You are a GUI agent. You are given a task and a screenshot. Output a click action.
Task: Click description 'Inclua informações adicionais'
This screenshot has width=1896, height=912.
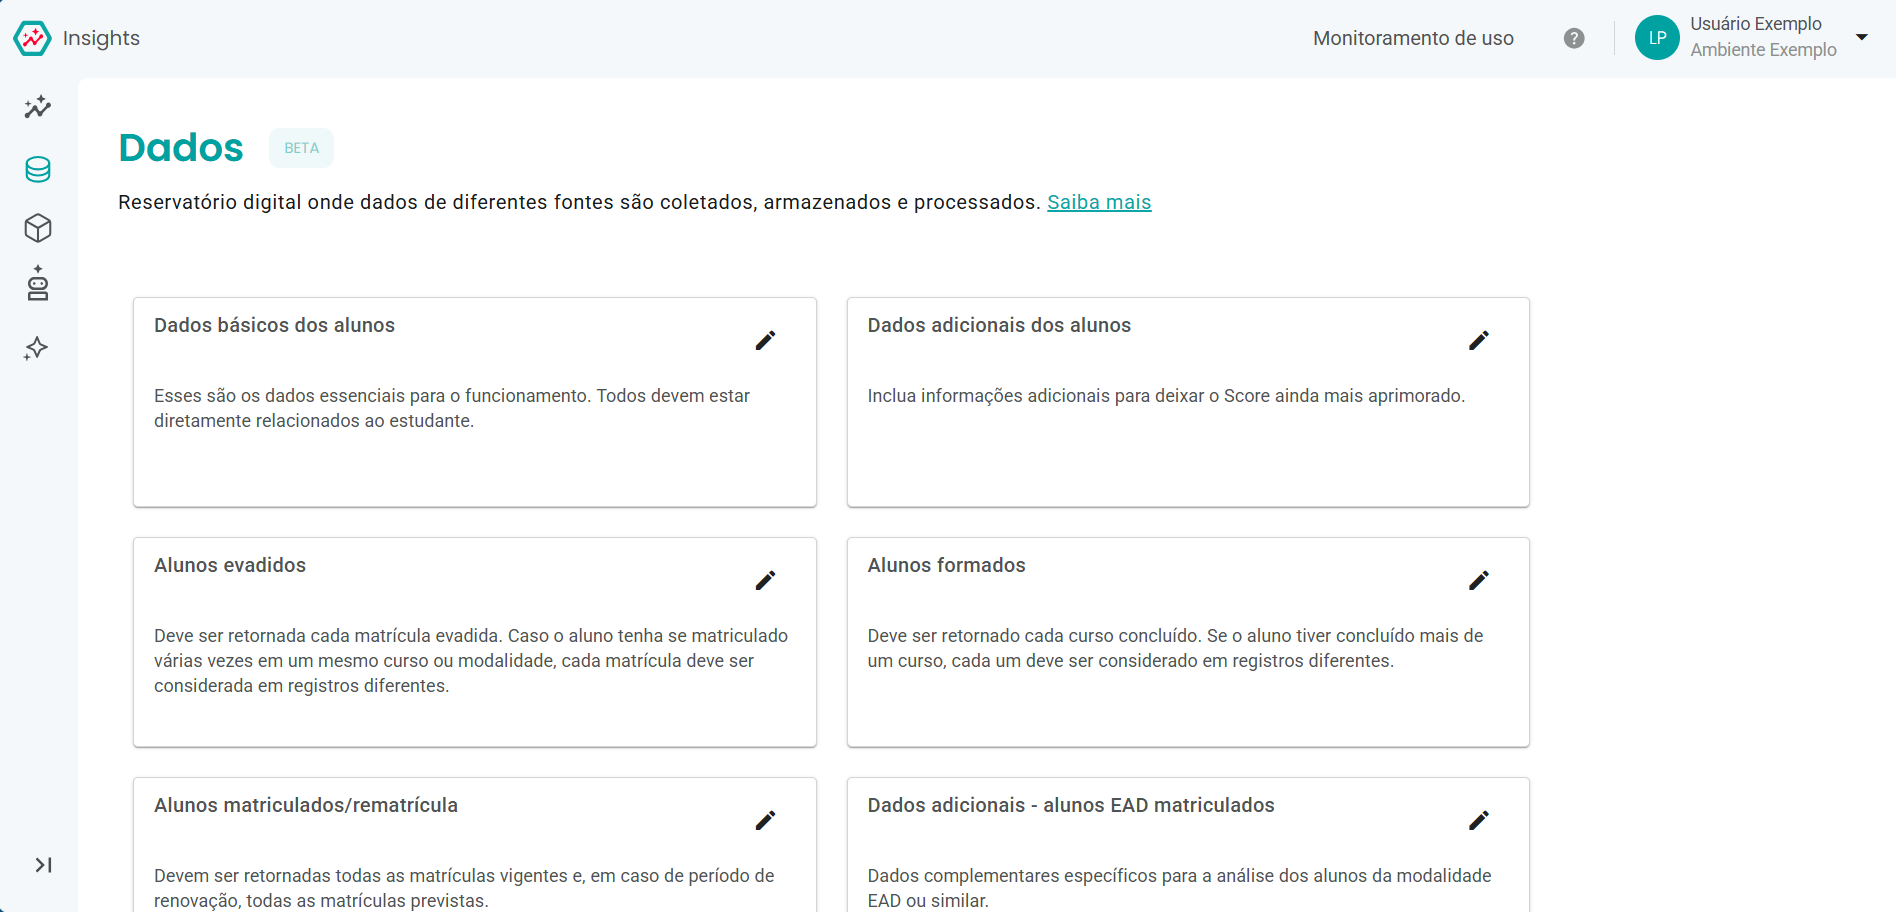click(x=1166, y=396)
